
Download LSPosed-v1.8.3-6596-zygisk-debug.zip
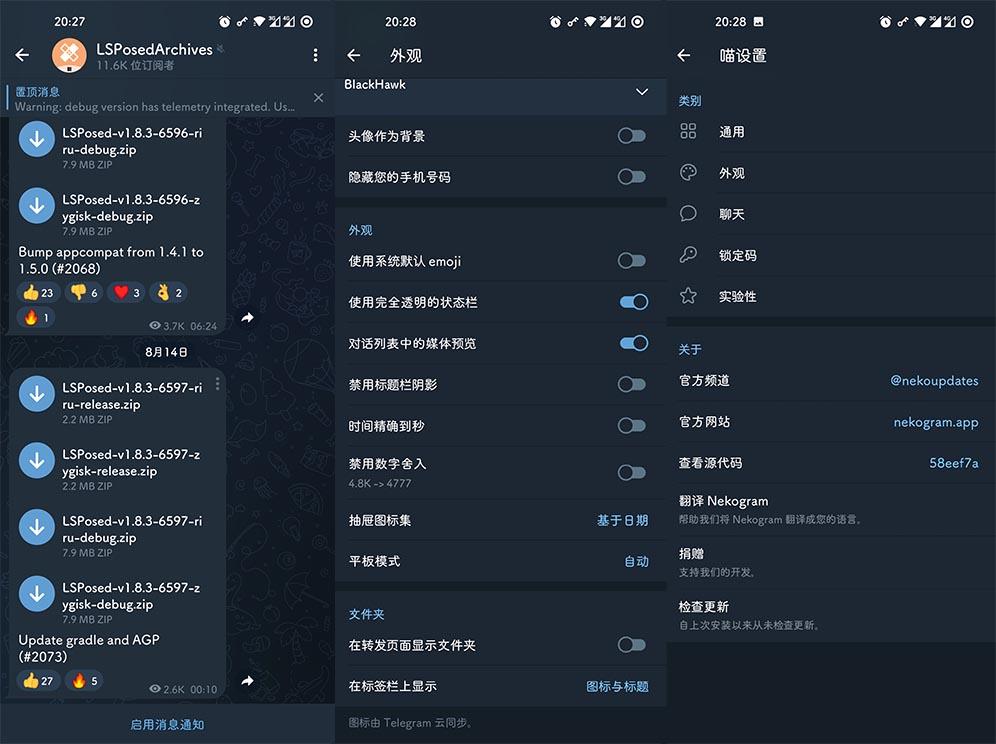coord(36,205)
